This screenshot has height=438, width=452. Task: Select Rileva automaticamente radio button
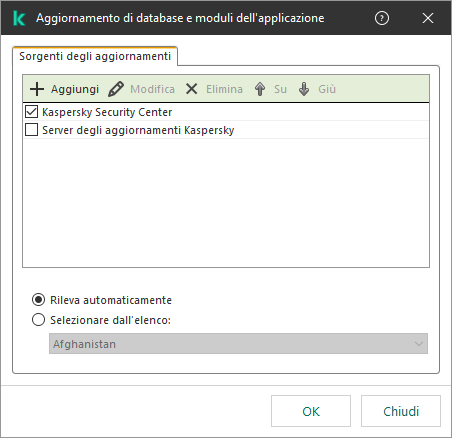[x=38, y=300]
